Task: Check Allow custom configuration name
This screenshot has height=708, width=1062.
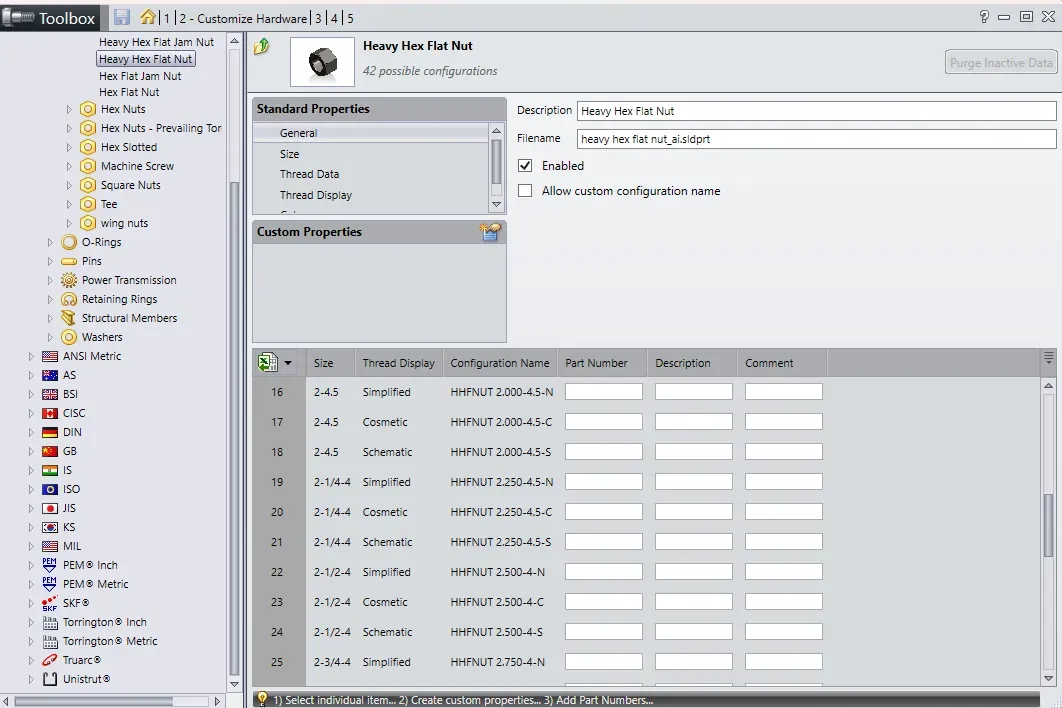Action: point(525,191)
